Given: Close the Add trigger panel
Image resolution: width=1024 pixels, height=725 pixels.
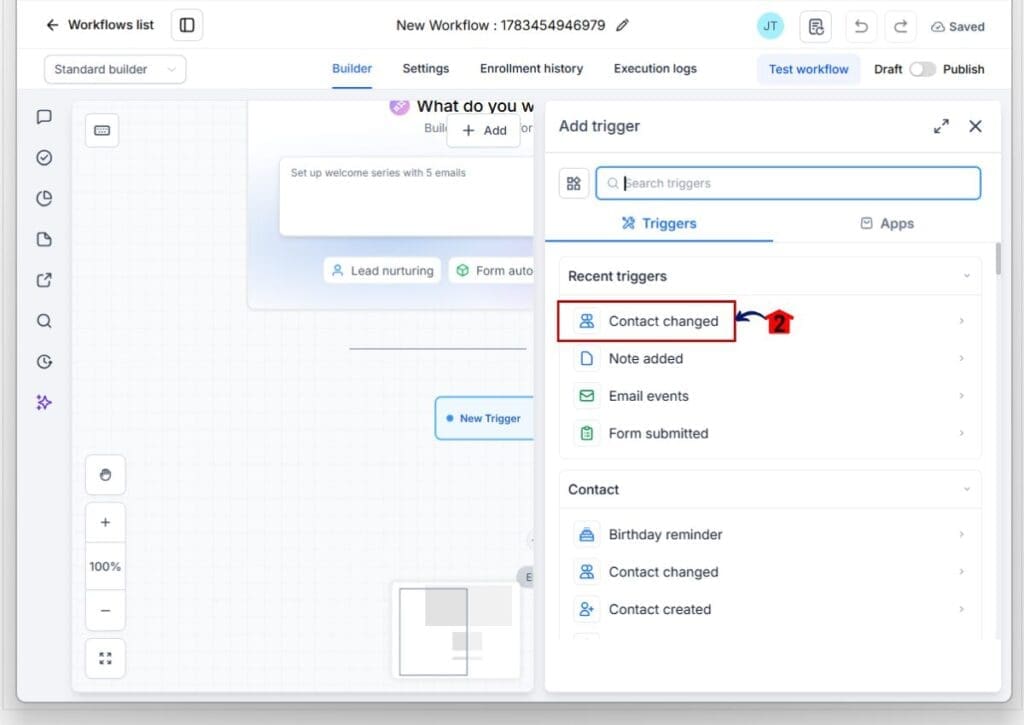Looking at the screenshot, I should pos(975,126).
